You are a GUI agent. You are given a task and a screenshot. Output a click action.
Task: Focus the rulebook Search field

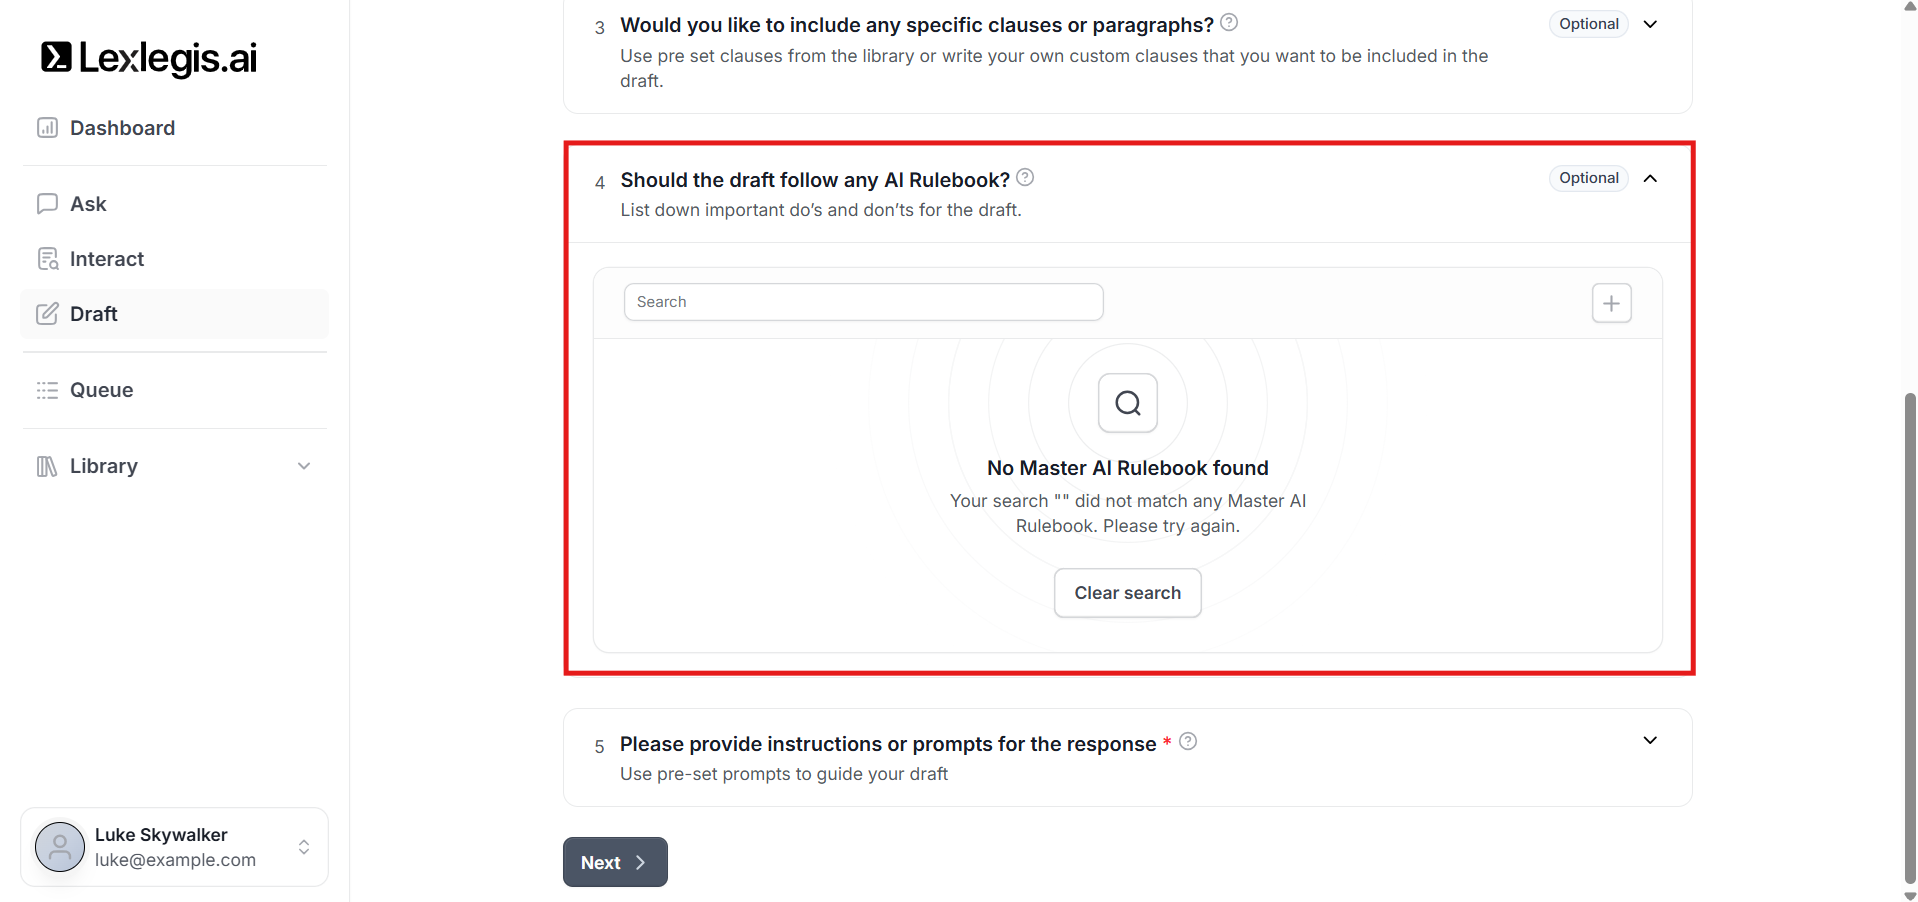[x=863, y=302]
